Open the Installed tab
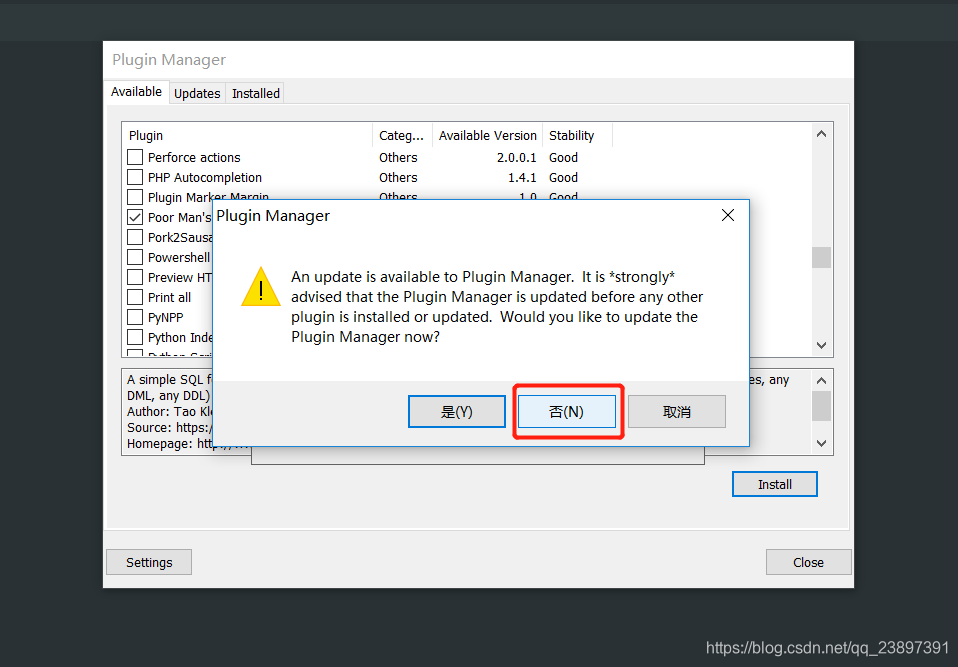The image size is (958, 667). point(255,93)
